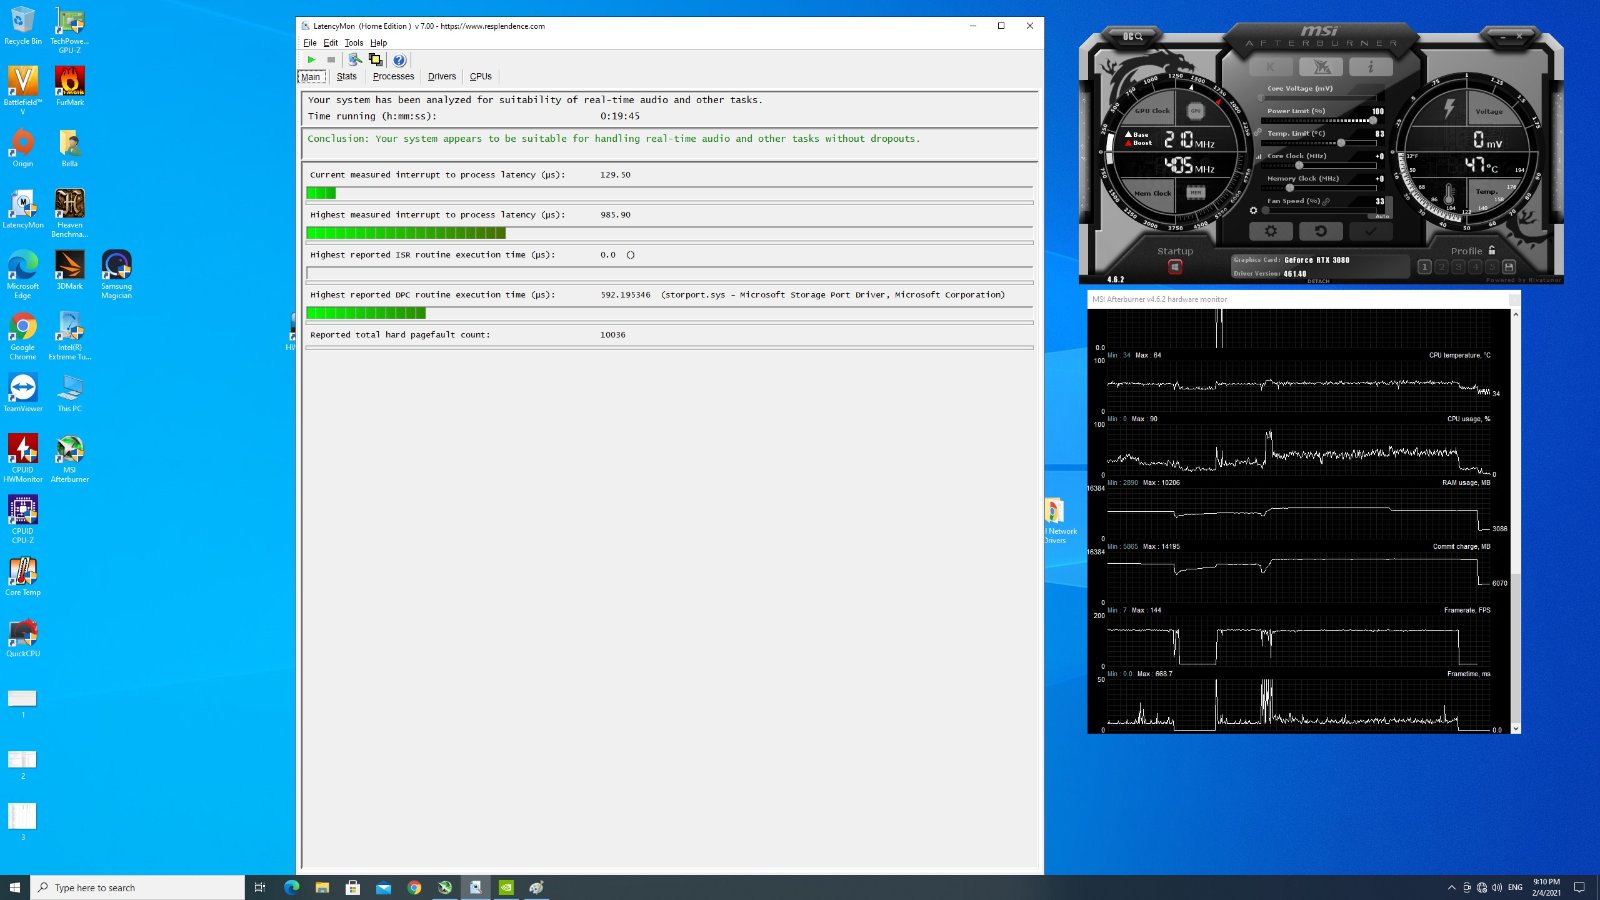
Task: Click the taskbar search box
Action: pyautogui.click(x=138, y=887)
